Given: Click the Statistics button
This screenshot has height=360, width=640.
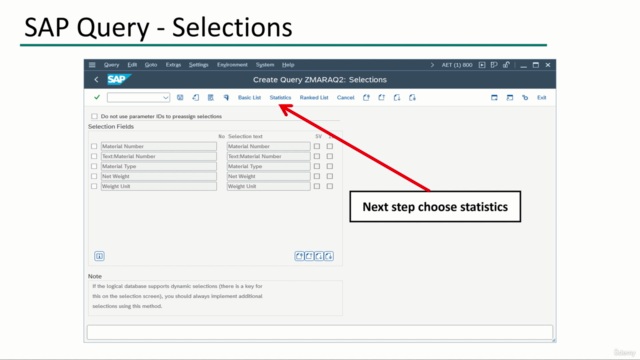Looking at the screenshot, I should coord(280,98).
